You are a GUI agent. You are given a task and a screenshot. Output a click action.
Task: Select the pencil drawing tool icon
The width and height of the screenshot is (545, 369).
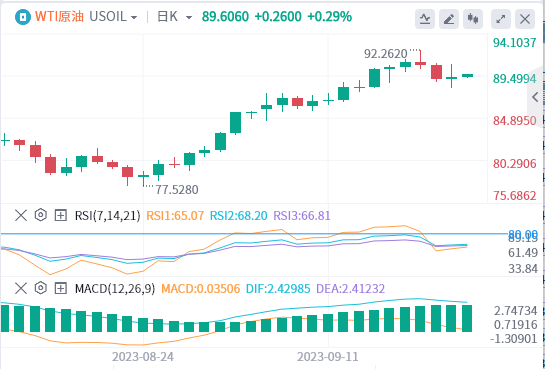click(x=449, y=19)
